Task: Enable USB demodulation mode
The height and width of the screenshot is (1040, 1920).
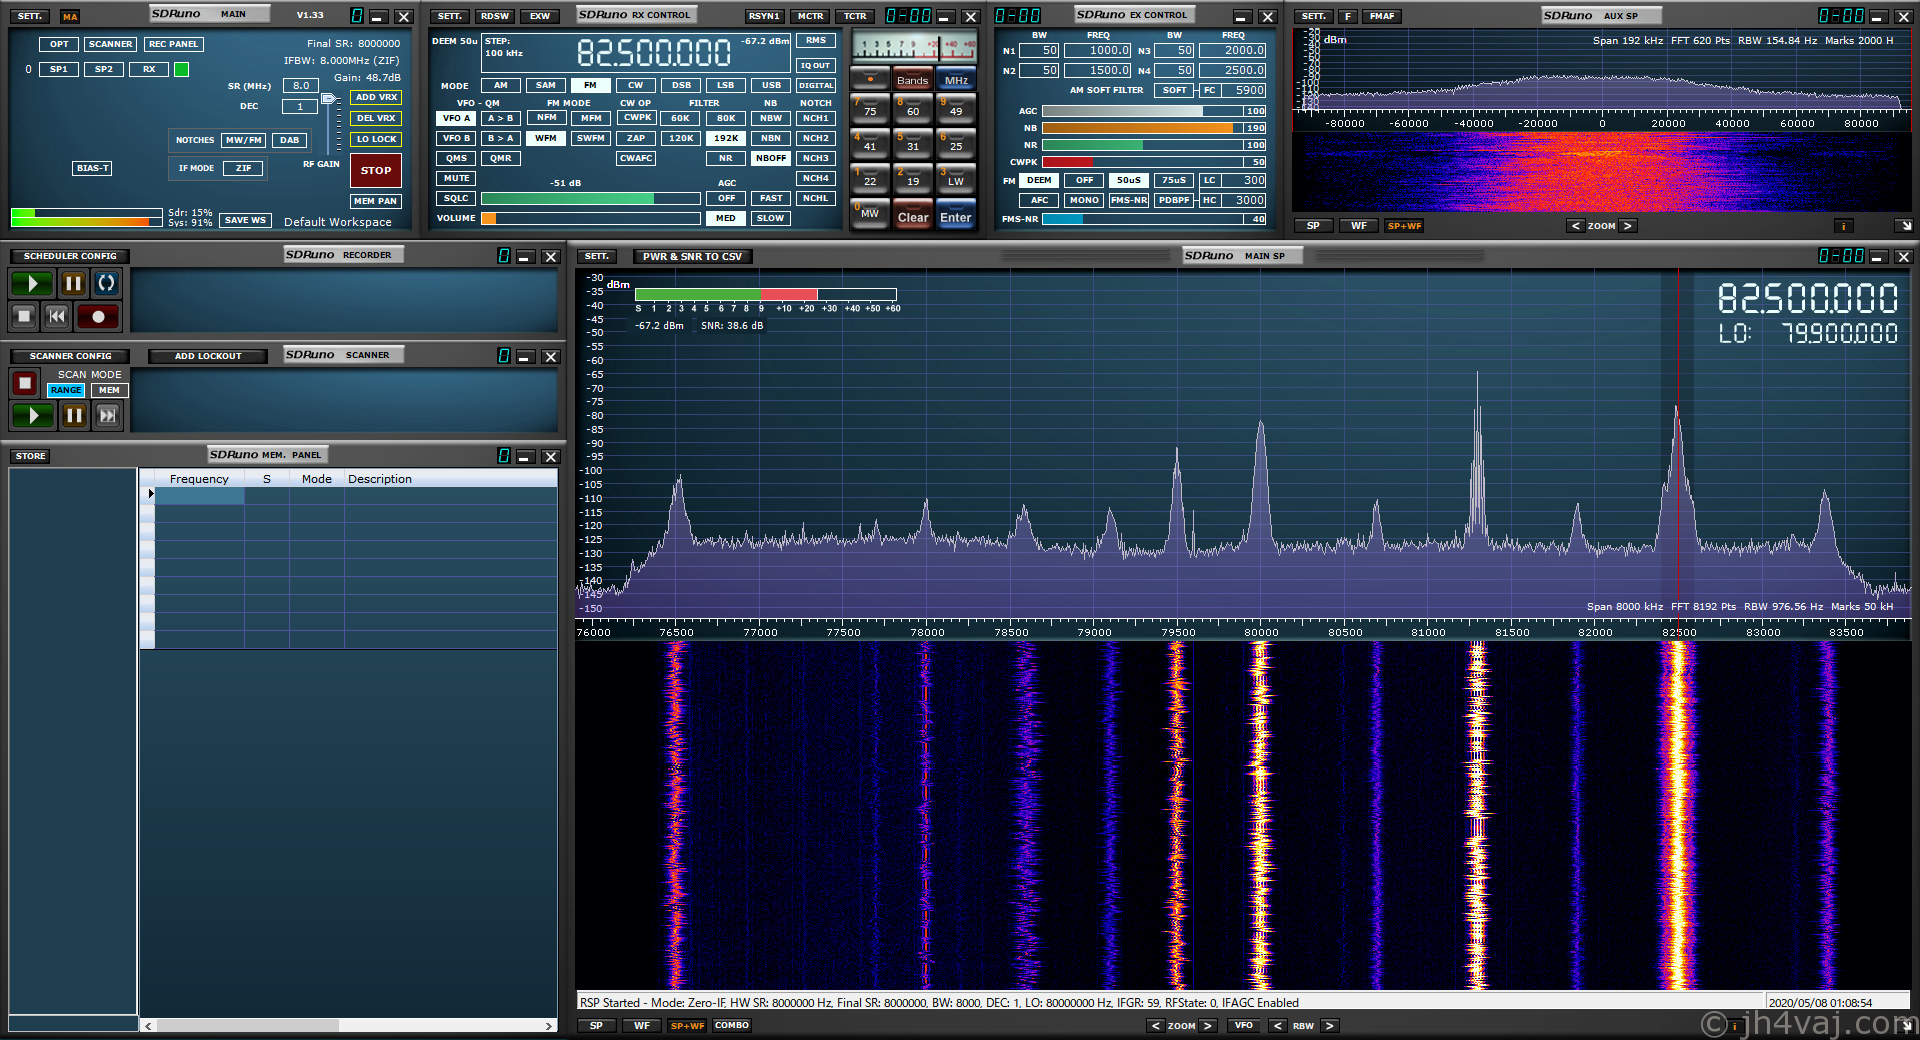Action: 771,86
